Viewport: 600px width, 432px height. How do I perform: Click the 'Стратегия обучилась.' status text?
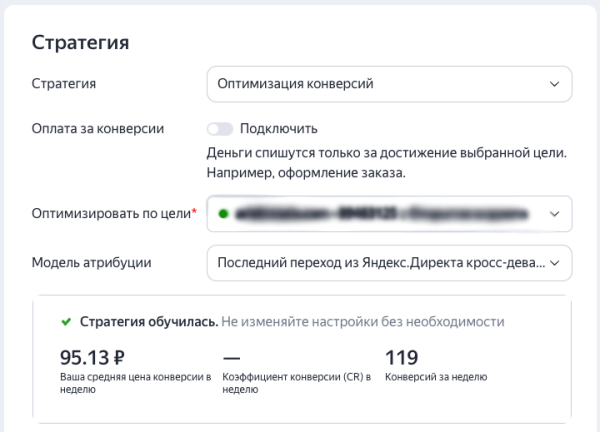149,322
